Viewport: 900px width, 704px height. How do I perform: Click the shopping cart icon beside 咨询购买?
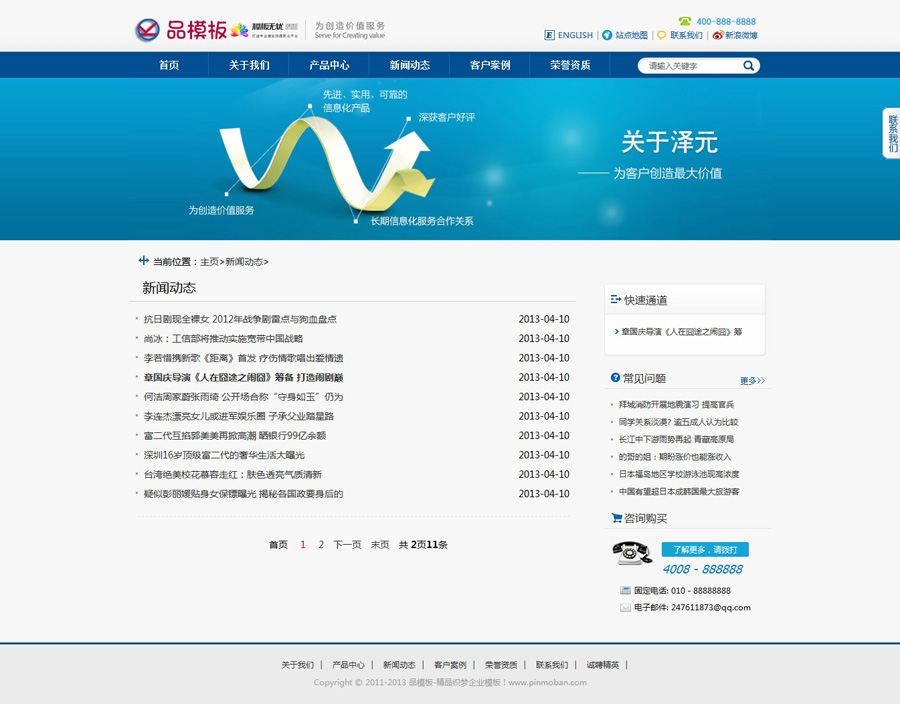[x=616, y=518]
